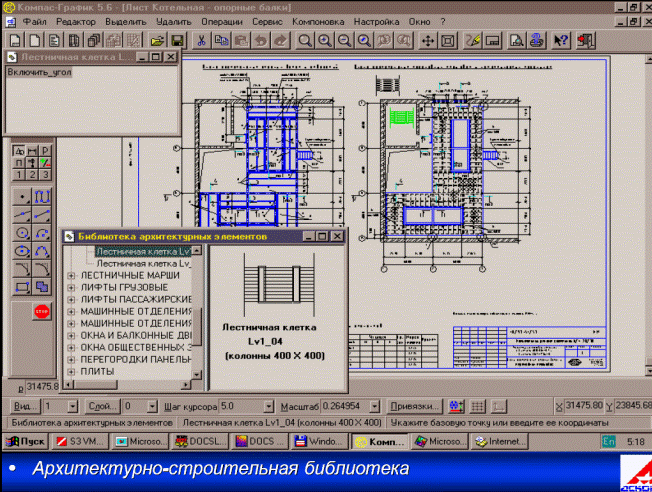Copy selection using the copy toolbar icon
This screenshot has width=652, height=492.
221,40
